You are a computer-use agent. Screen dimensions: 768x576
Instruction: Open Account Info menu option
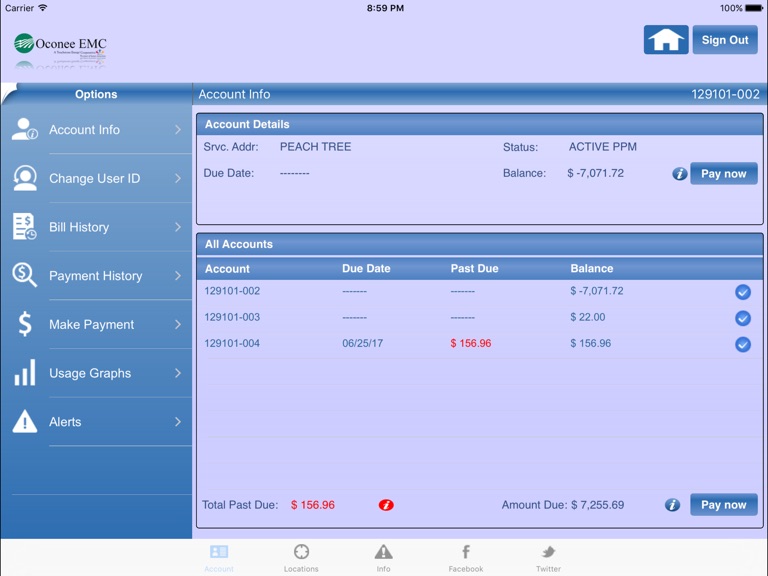point(96,130)
